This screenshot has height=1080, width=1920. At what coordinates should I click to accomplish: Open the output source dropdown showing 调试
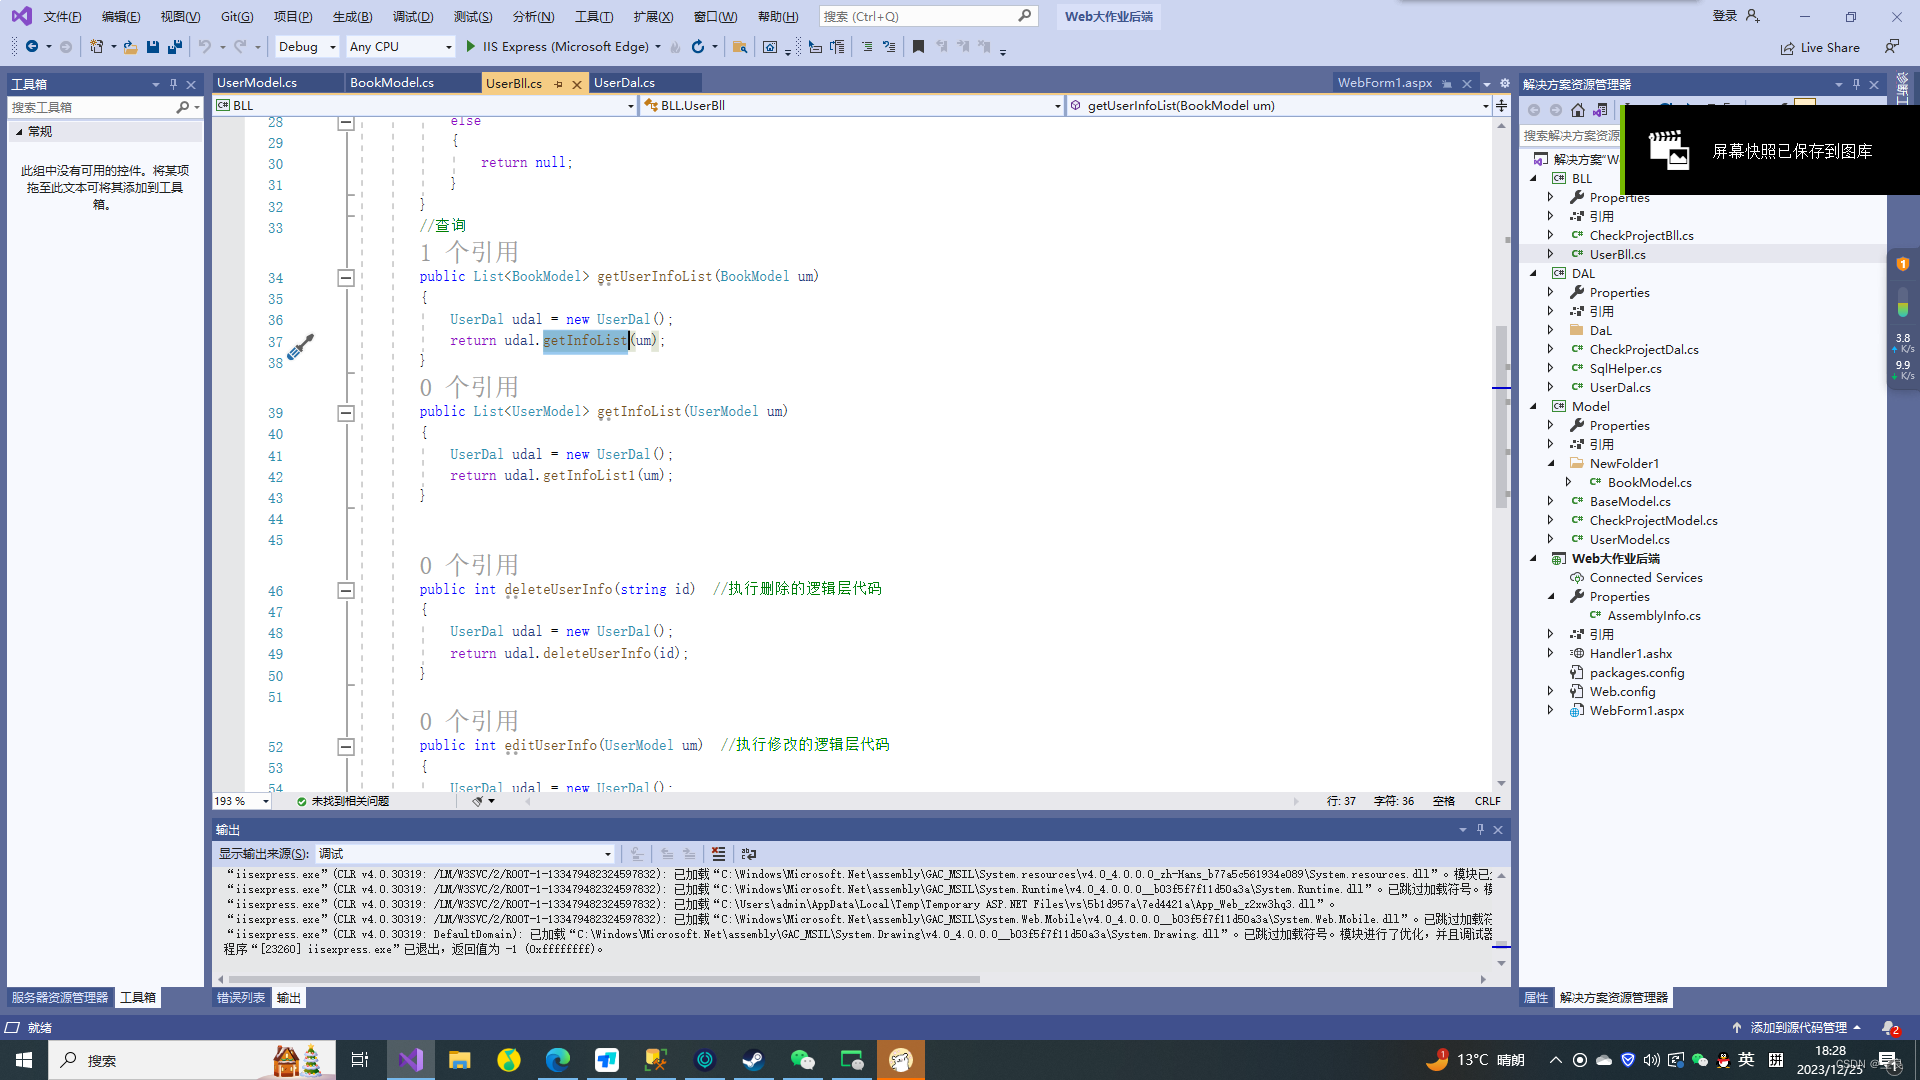(465, 854)
